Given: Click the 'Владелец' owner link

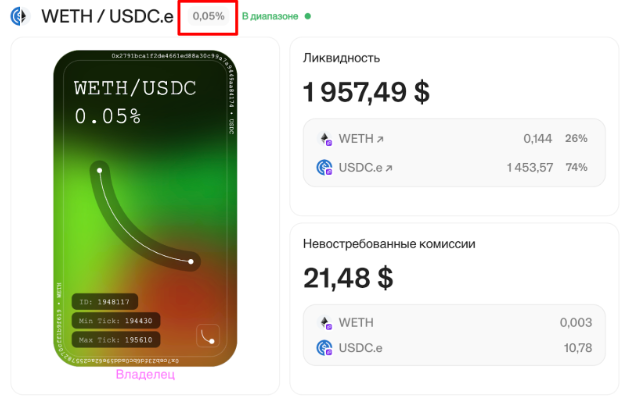Looking at the screenshot, I should click(x=145, y=374).
